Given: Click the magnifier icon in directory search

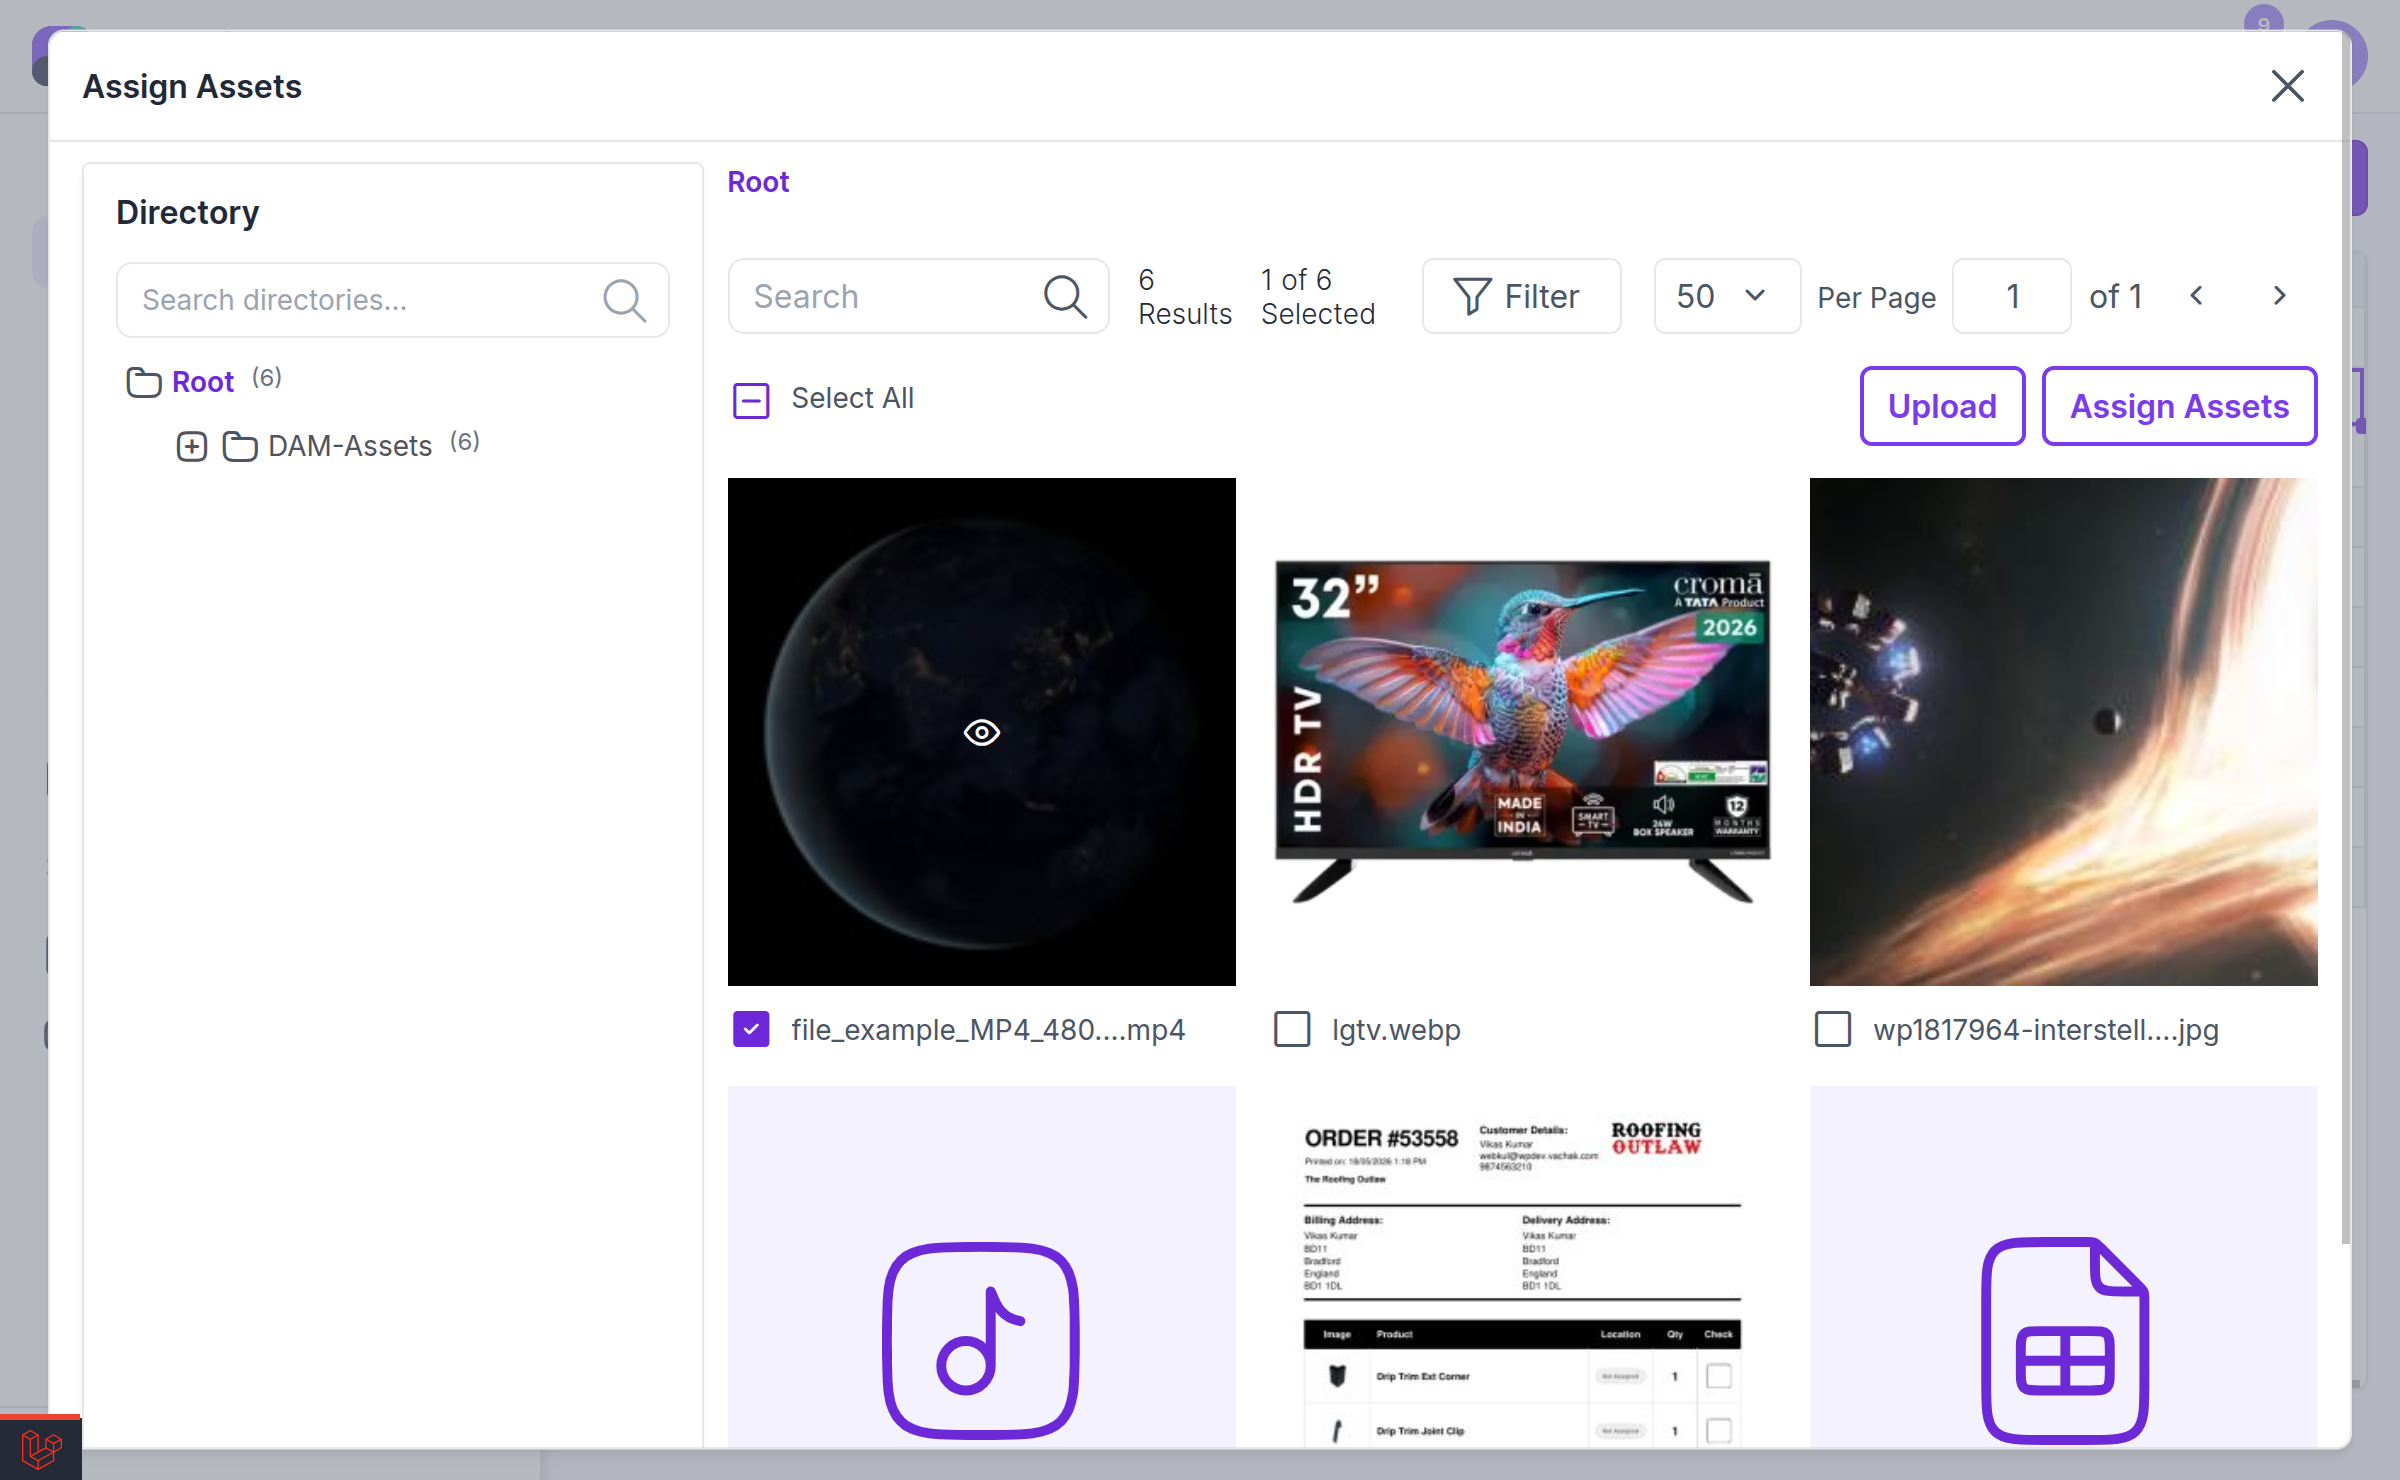Looking at the screenshot, I should pyautogui.click(x=625, y=300).
